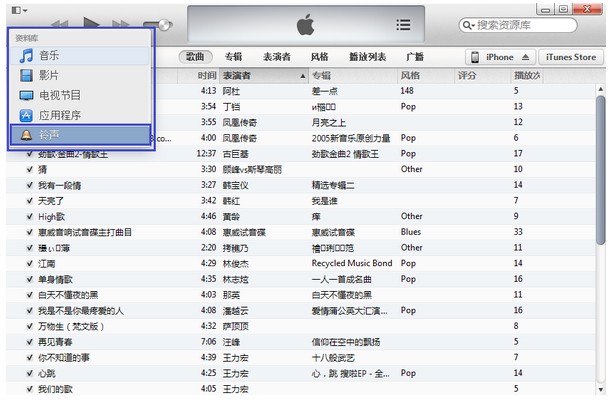Switch to the 专辑 tab
615x403 pixels.
233,57
